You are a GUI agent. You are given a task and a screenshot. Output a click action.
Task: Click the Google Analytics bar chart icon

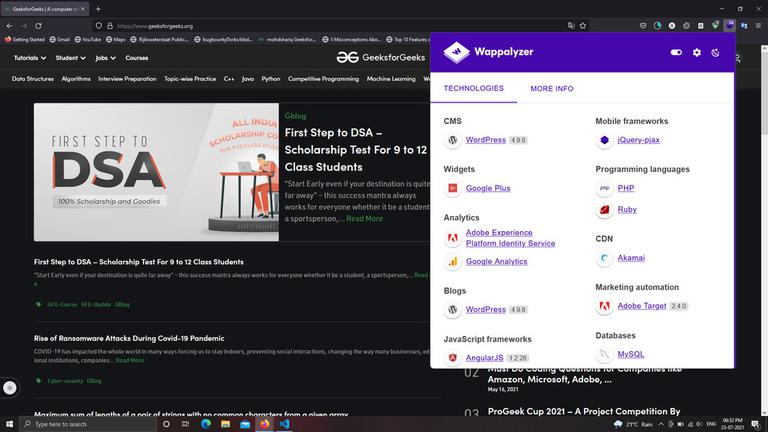pos(453,262)
